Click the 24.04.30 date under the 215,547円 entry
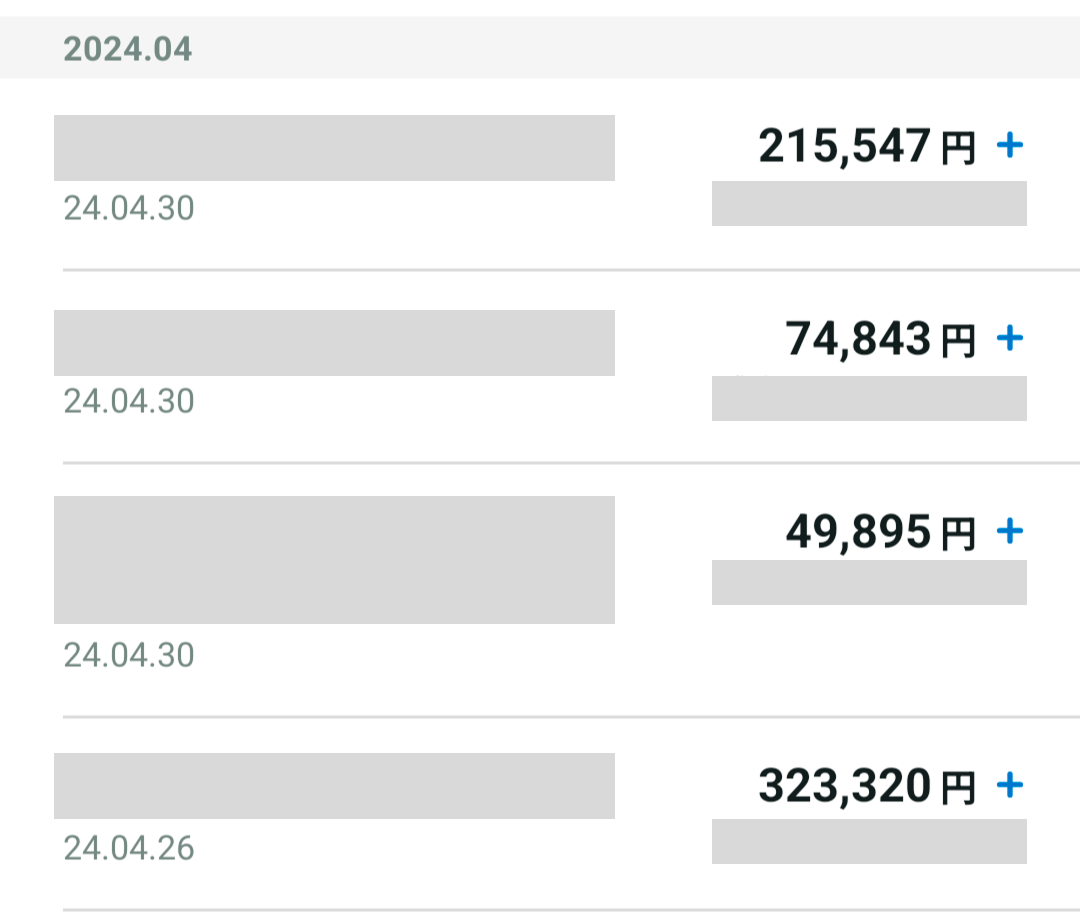The image size is (1080, 924). pyautogui.click(x=129, y=208)
